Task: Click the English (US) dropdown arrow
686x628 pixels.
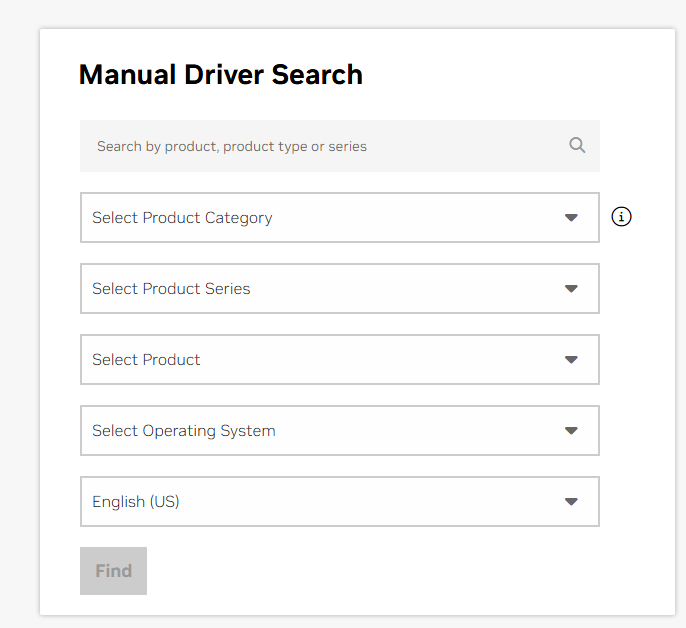Action: (571, 502)
